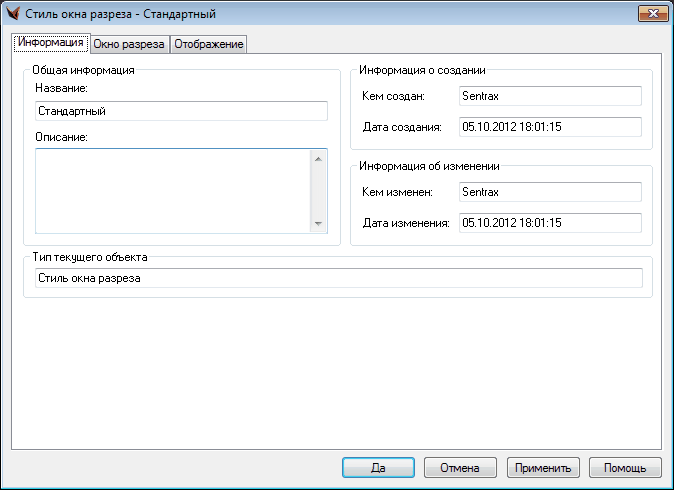Viewport: 674px width, 490px height.
Task: Click the Описание vertical scrollbar track
Action: (319, 191)
